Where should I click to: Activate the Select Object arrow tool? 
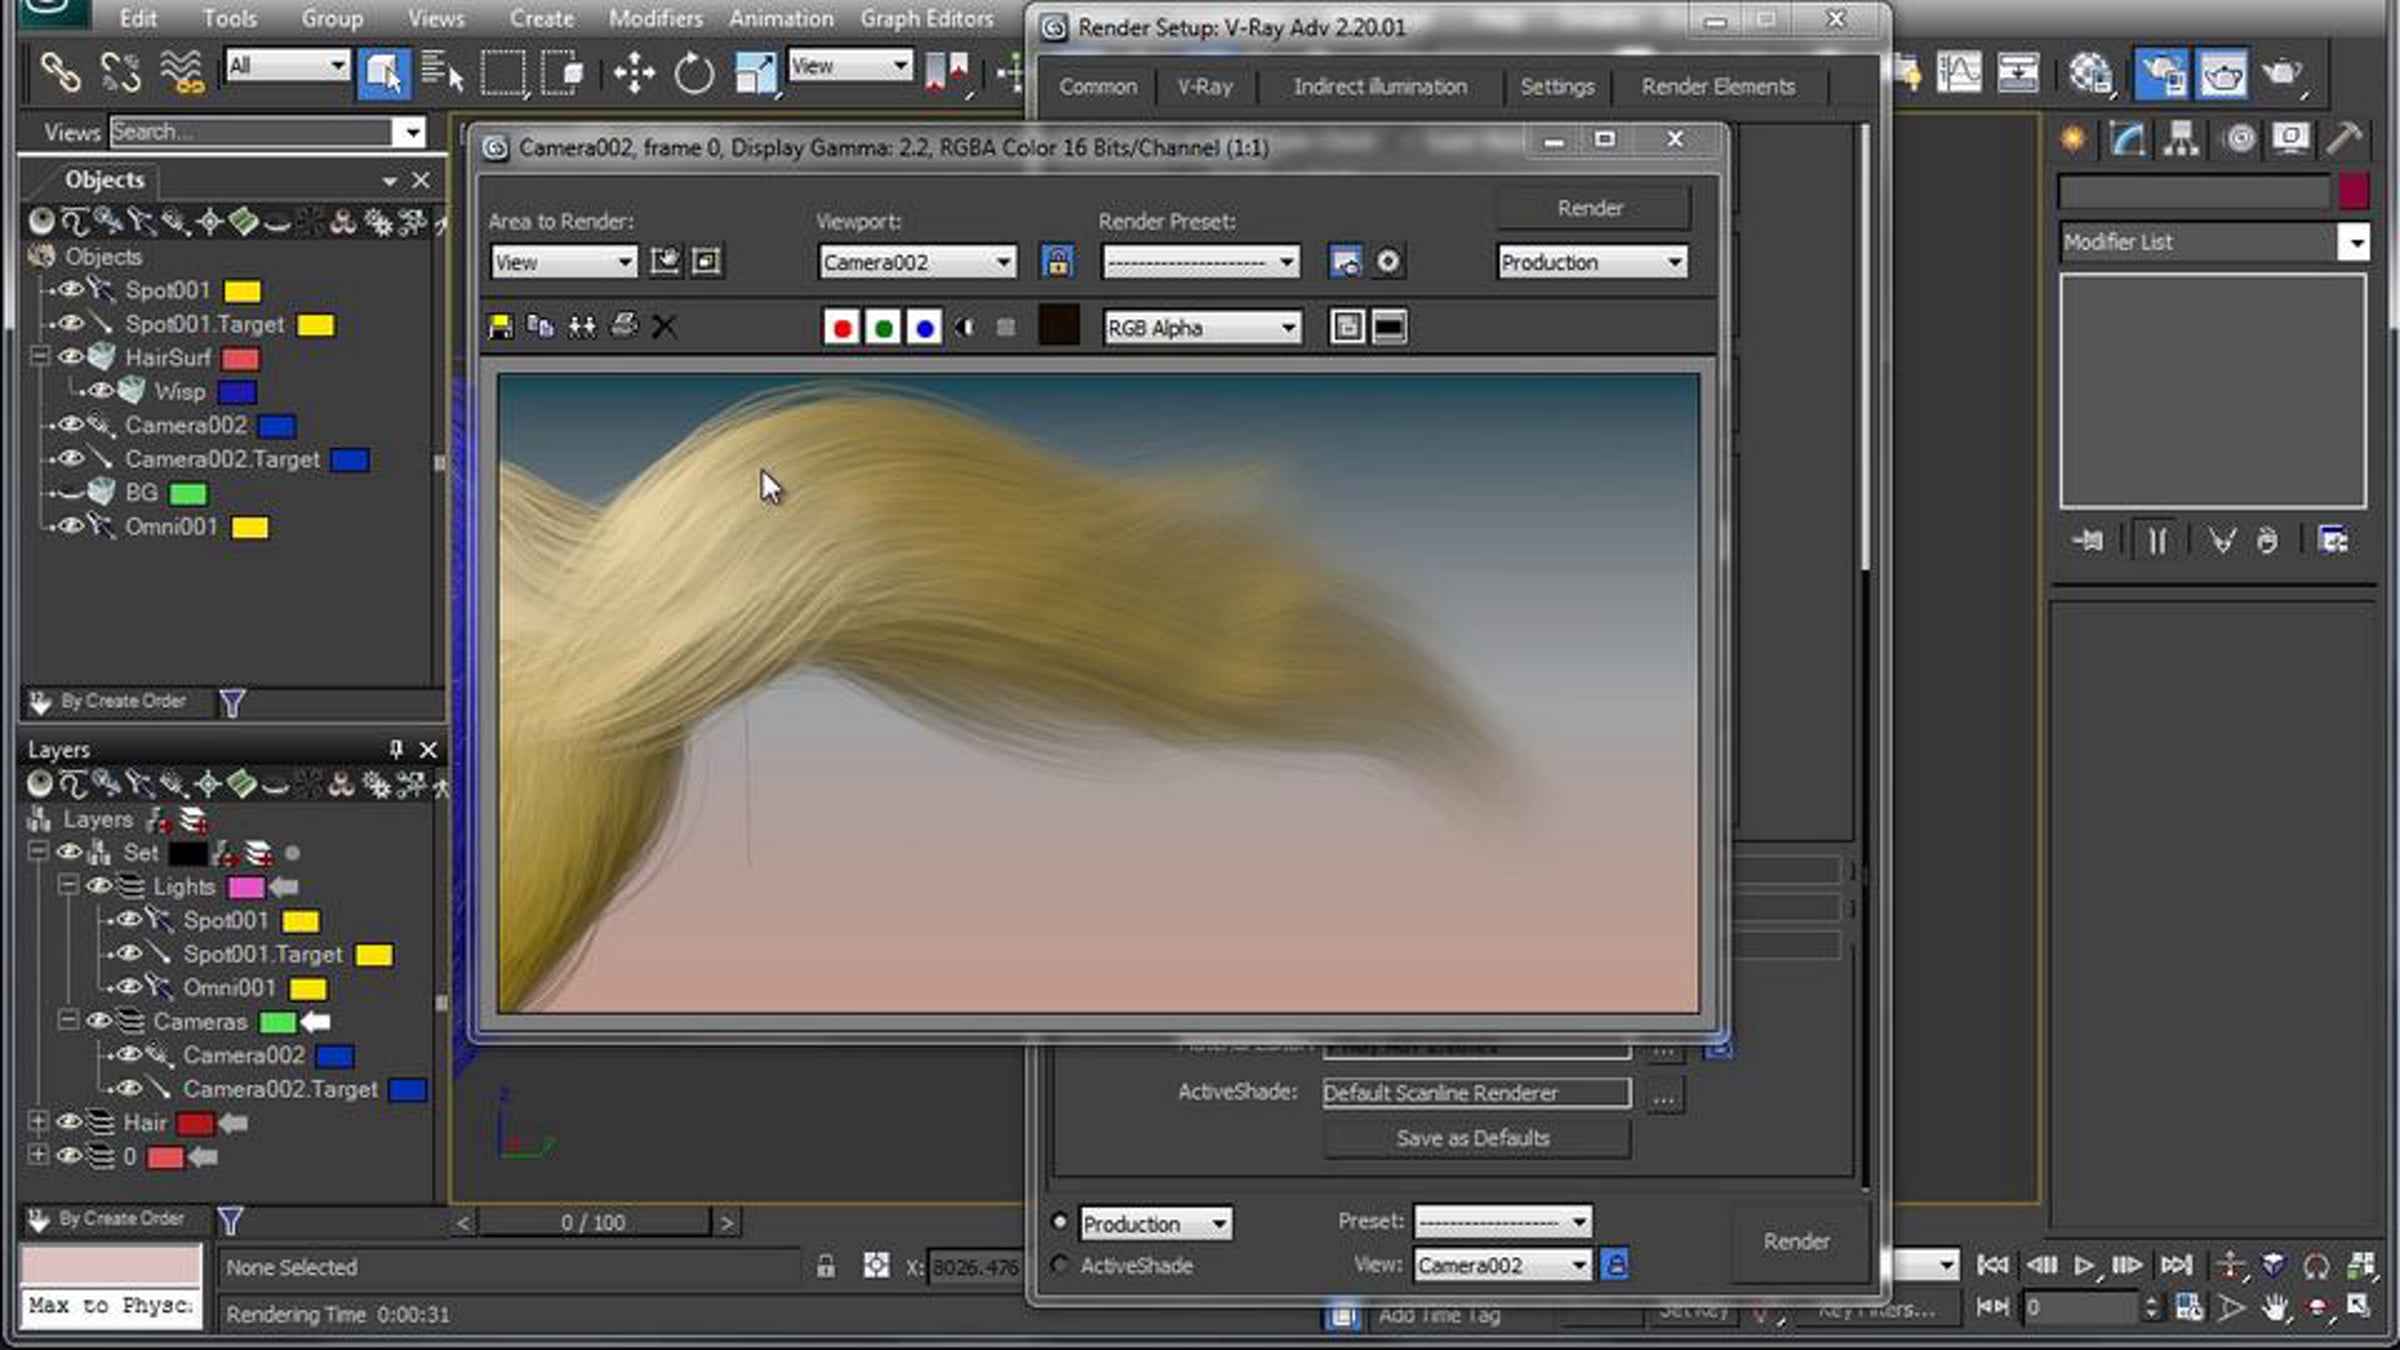[383, 73]
